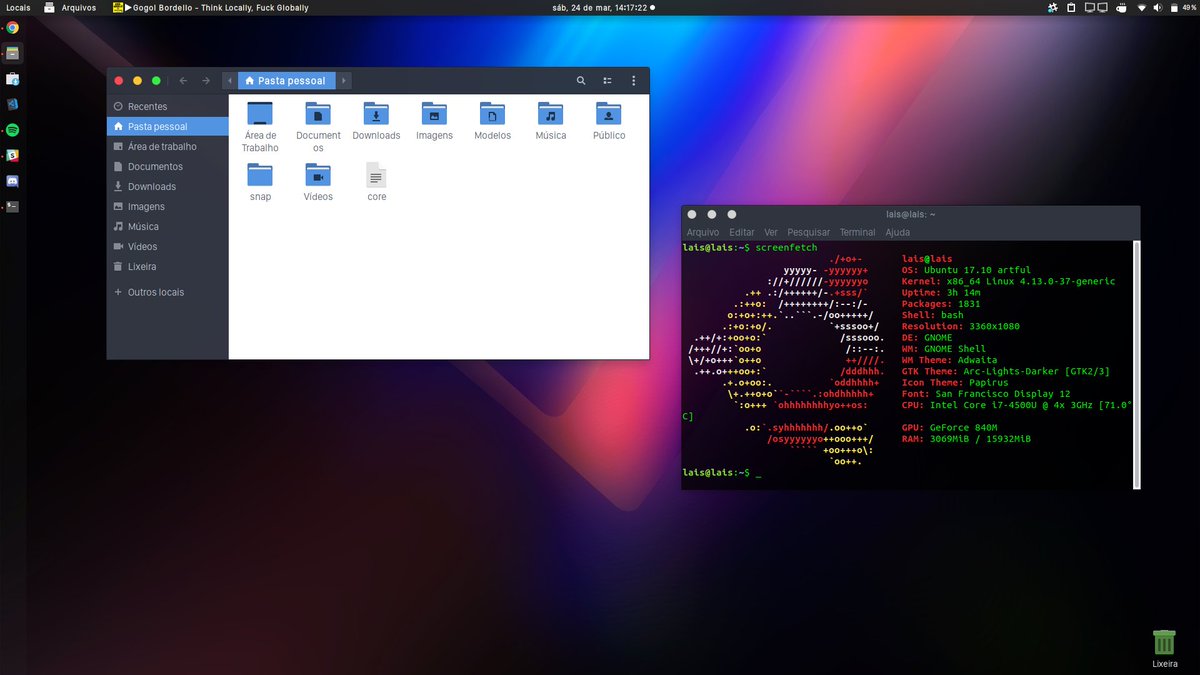Expand Outros locais in the sidebar
Viewport: 1200px width, 675px height.
pyautogui.click(x=157, y=292)
